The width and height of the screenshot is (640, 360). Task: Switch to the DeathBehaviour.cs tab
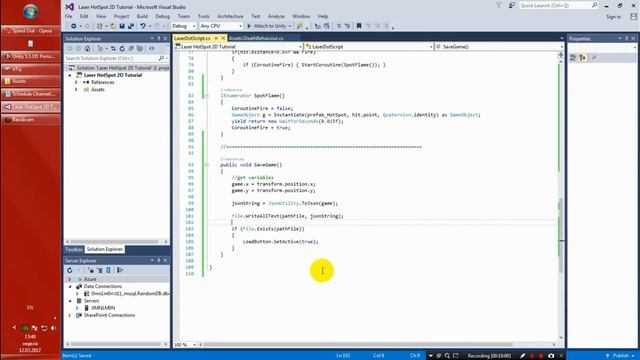256,38
